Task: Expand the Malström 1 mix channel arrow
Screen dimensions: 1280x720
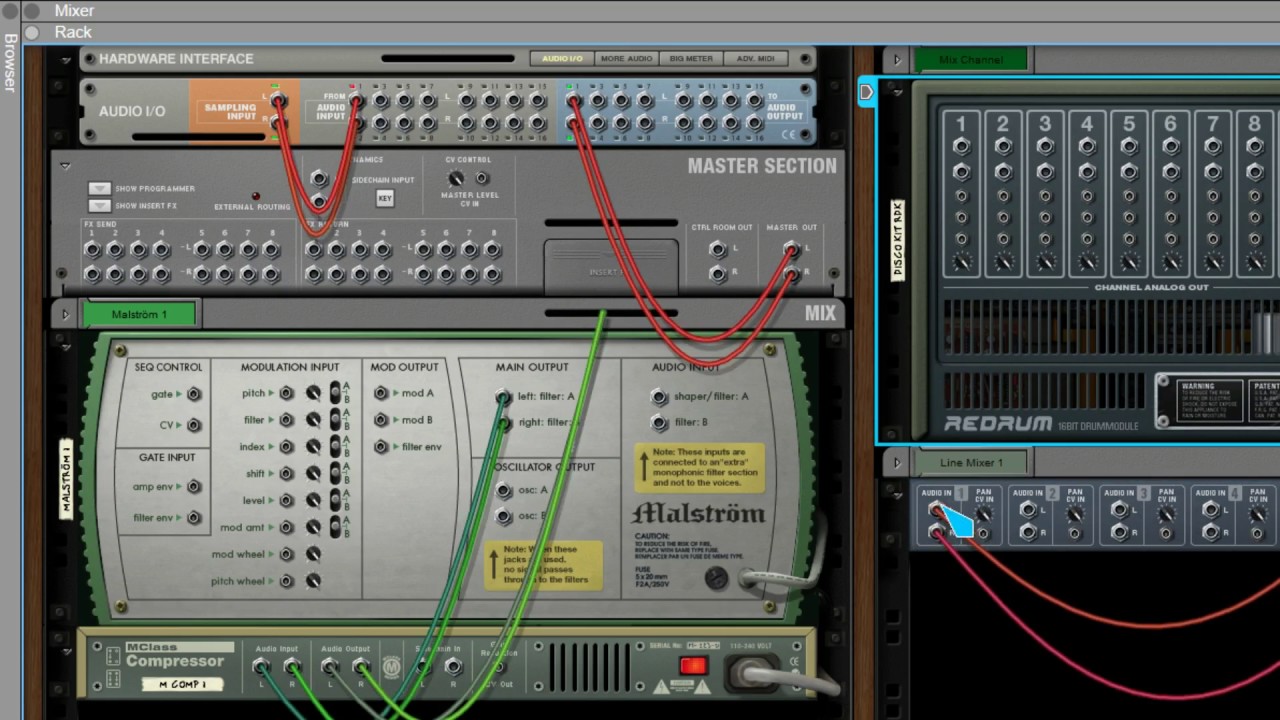Action: coord(66,314)
